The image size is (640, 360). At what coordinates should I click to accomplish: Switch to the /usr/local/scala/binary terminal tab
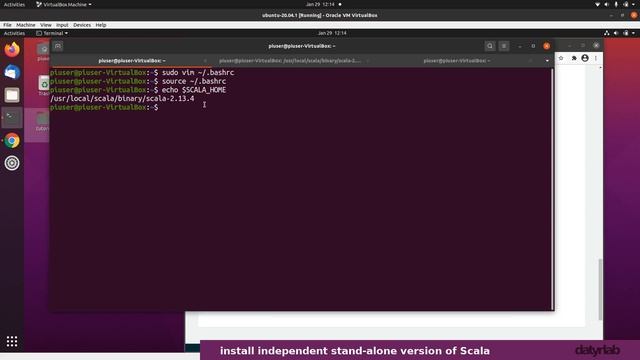[x=290, y=61]
